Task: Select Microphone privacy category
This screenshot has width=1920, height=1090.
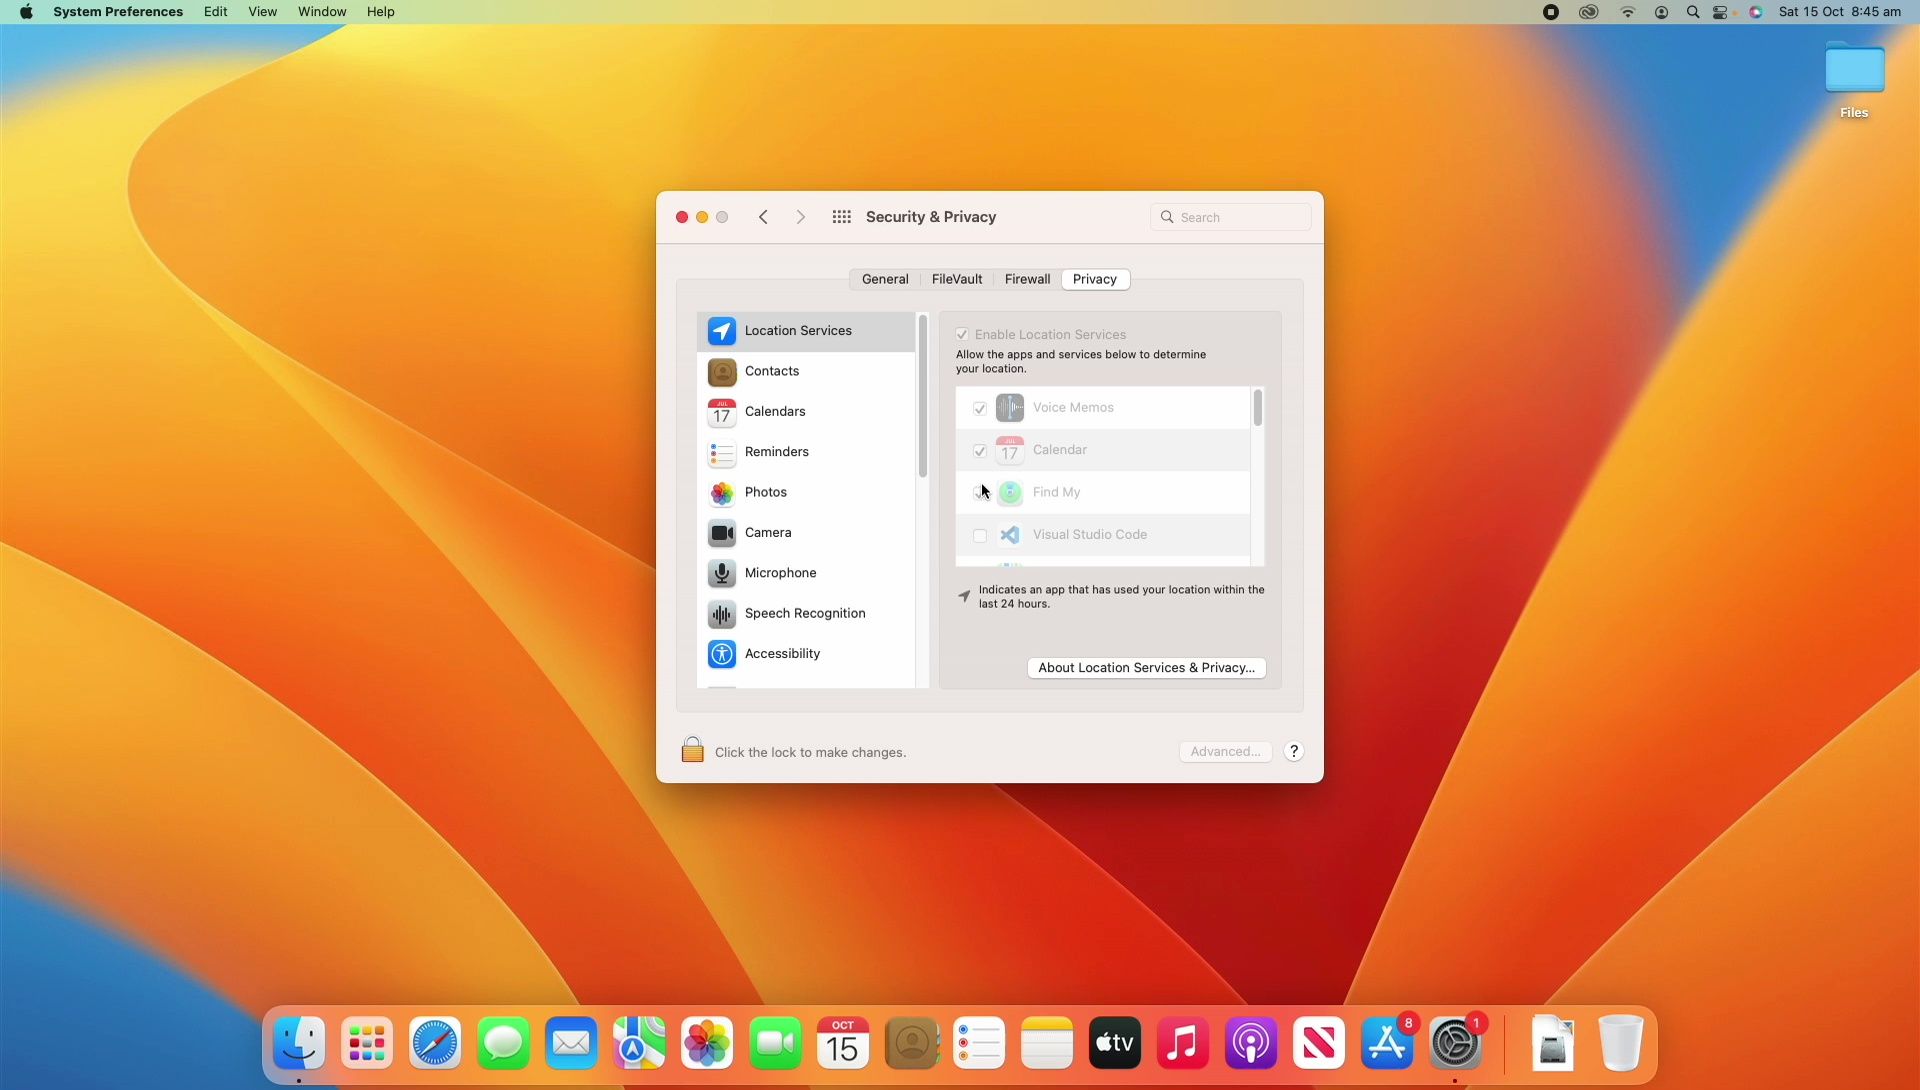Action: pyautogui.click(x=806, y=573)
